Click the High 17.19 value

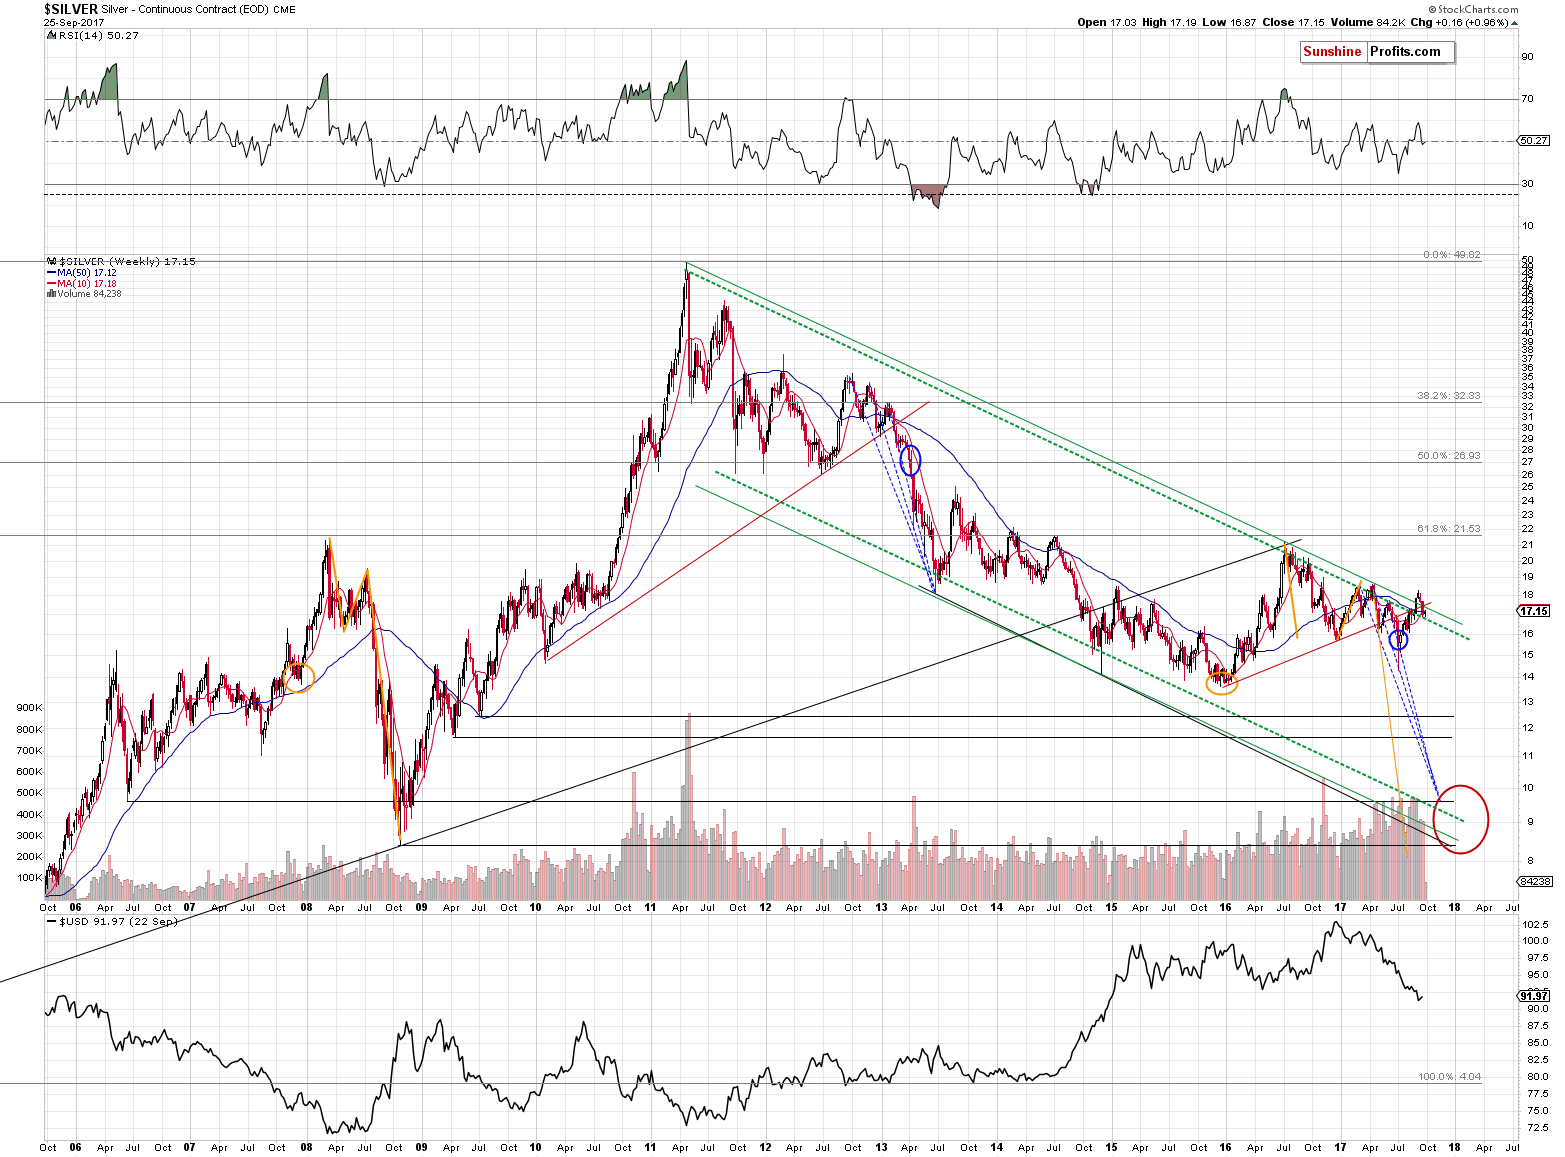click(x=1169, y=22)
